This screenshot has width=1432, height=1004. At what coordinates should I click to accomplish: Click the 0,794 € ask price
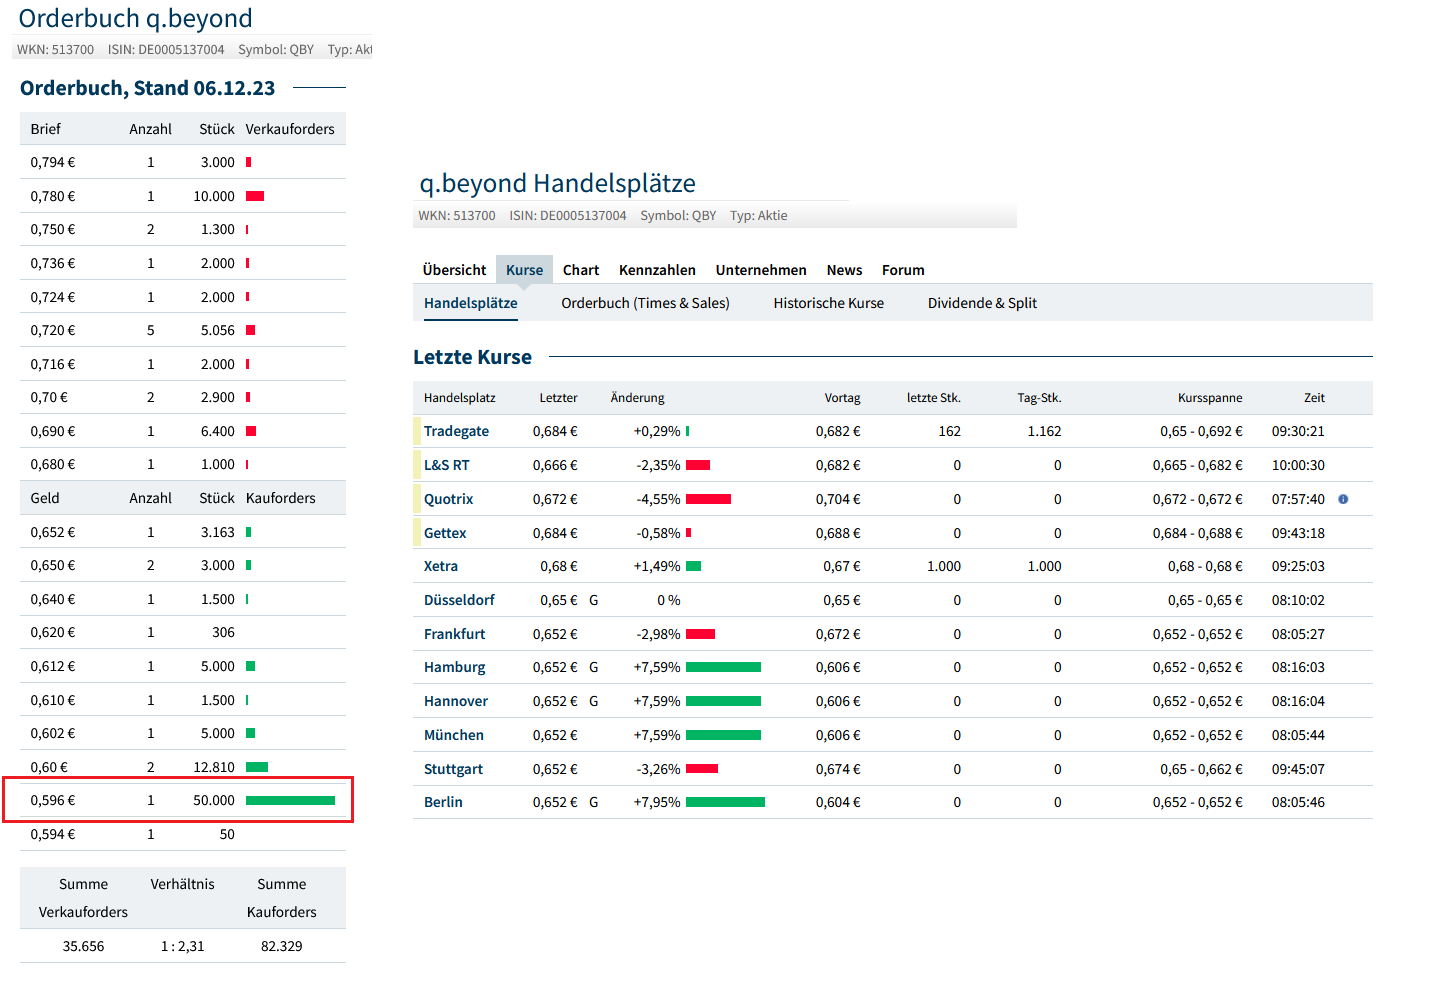click(x=53, y=162)
